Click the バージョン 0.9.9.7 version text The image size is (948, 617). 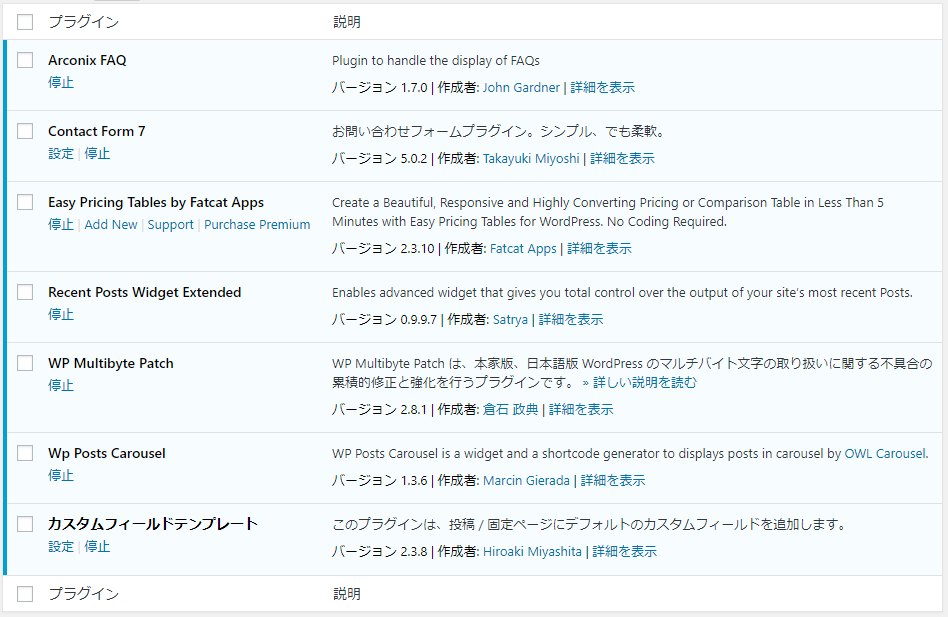point(385,319)
